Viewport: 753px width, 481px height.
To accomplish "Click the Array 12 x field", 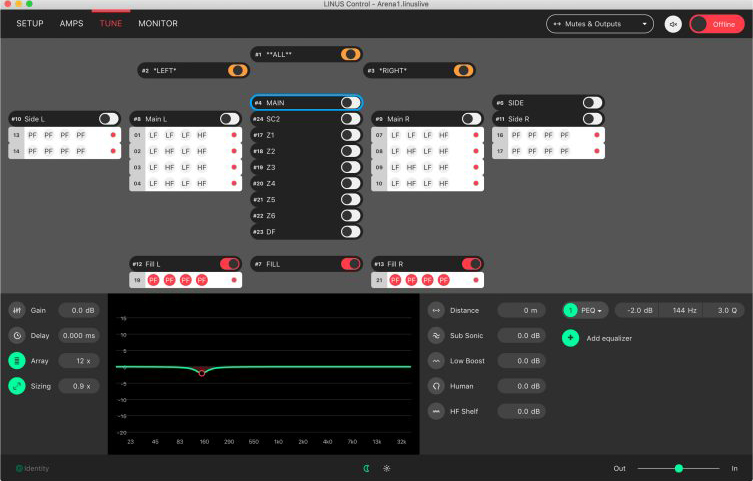I will point(79,361).
